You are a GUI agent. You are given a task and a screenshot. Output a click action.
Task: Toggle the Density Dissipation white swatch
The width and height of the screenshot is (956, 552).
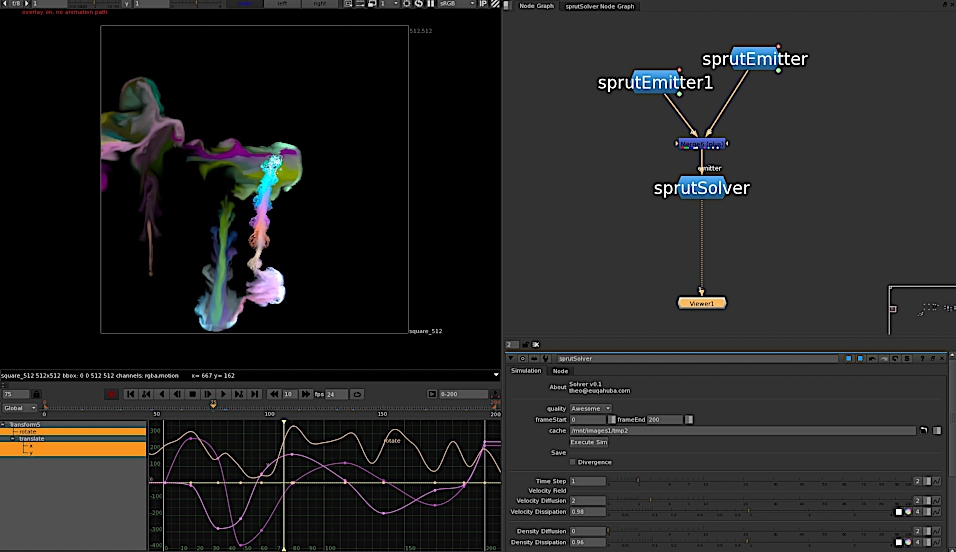coord(898,542)
